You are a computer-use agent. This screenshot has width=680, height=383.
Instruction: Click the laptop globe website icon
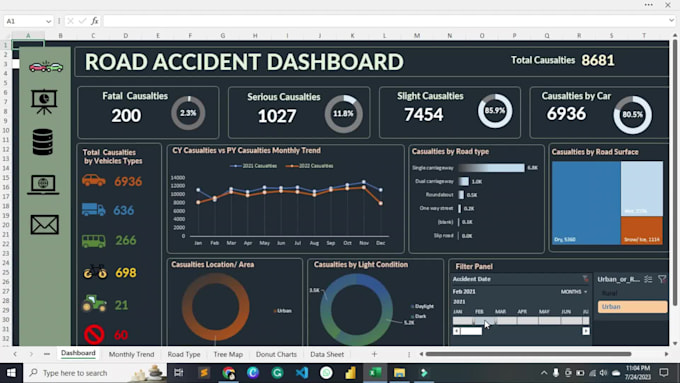coord(43,184)
